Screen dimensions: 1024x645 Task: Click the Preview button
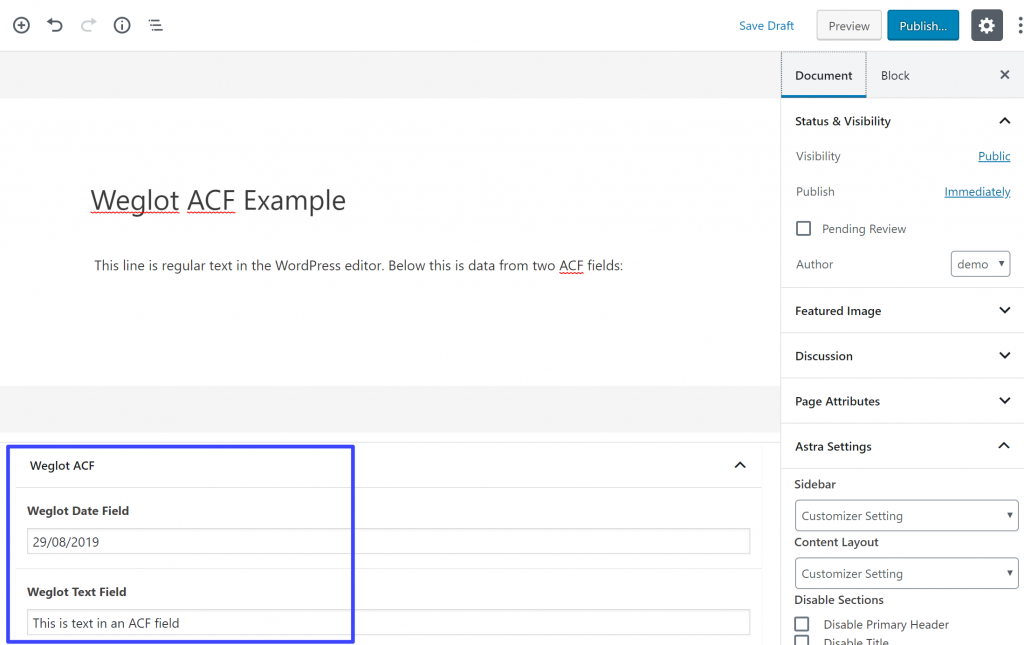pos(849,25)
